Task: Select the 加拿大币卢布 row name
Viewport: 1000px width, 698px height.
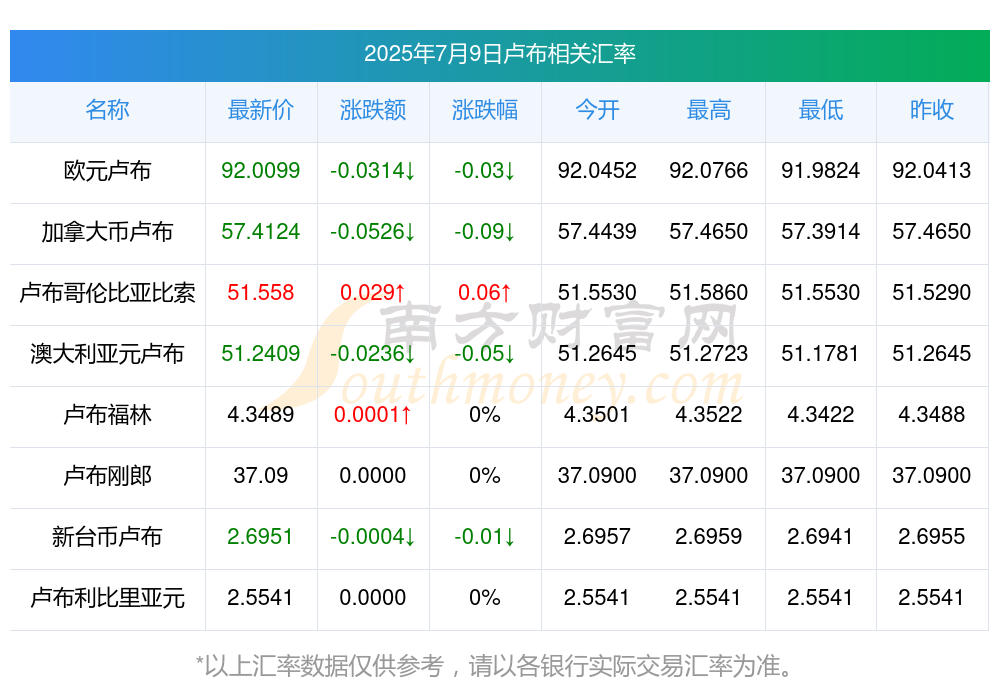Action: click(x=107, y=232)
